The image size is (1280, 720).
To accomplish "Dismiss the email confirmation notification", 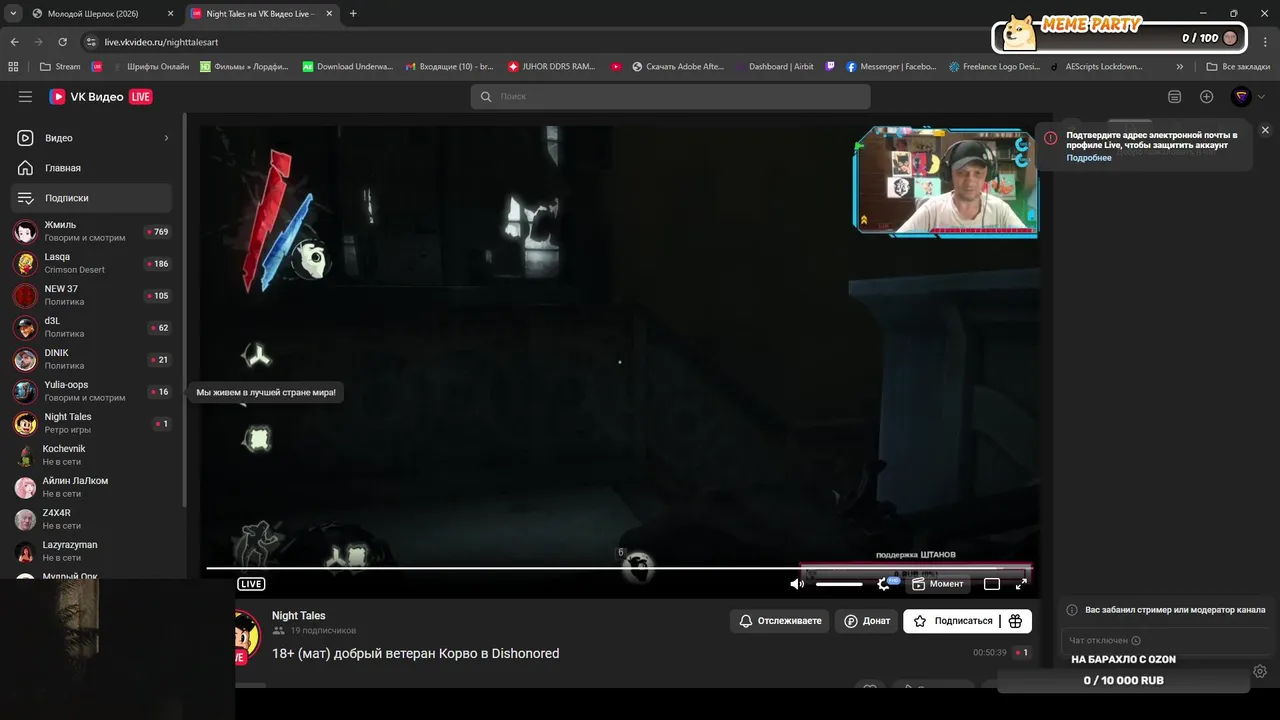I will click(1265, 130).
